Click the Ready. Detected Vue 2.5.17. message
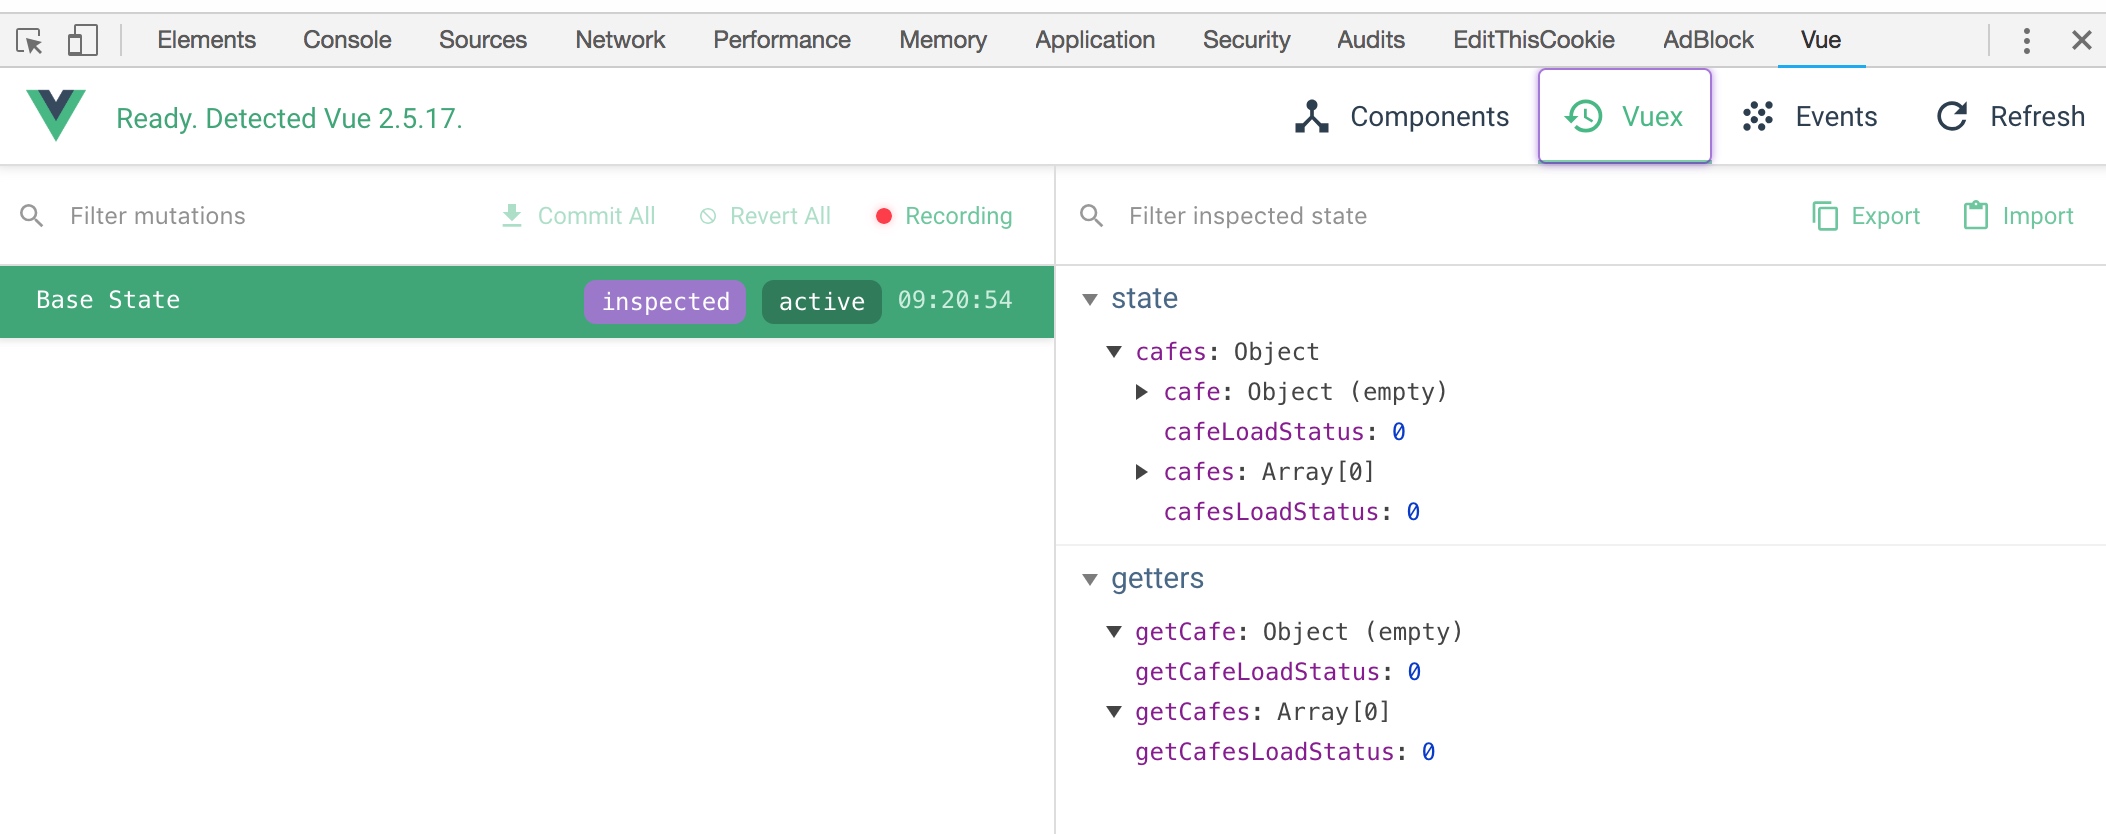 (289, 118)
